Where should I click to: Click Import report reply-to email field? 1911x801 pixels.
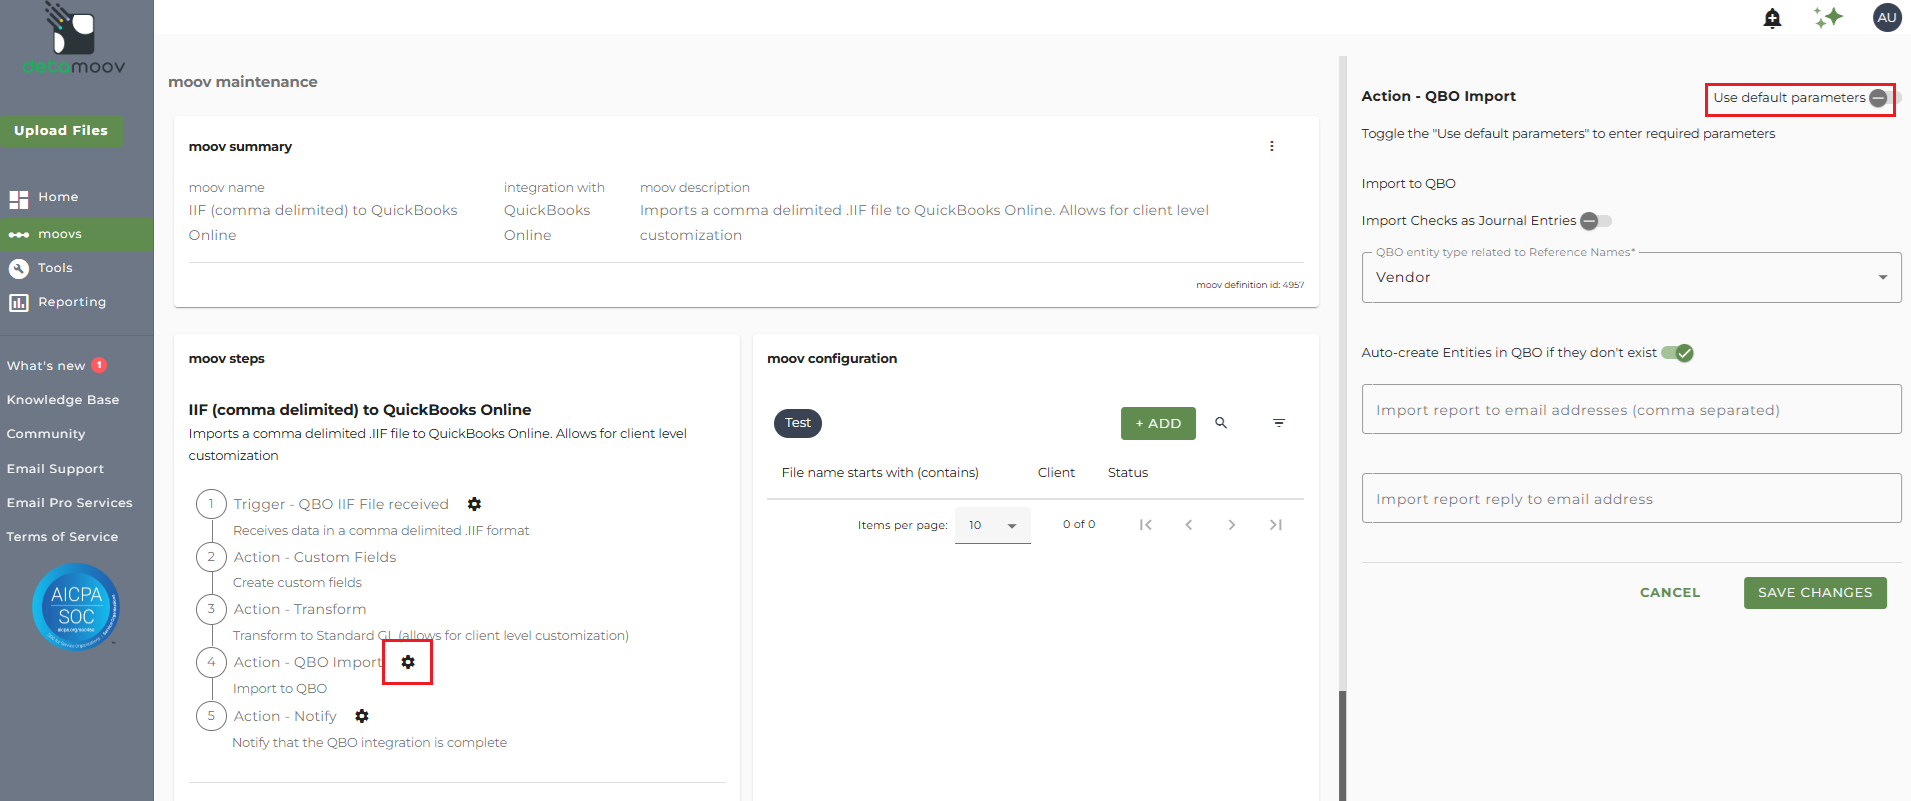click(x=1631, y=498)
